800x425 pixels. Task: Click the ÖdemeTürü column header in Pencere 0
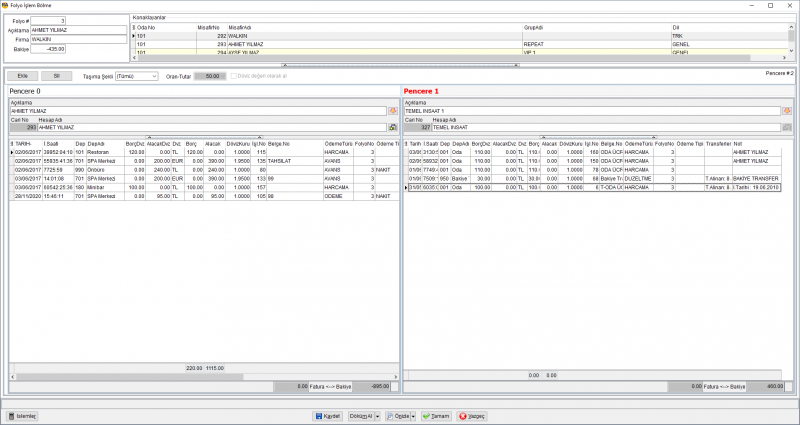[338, 144]
